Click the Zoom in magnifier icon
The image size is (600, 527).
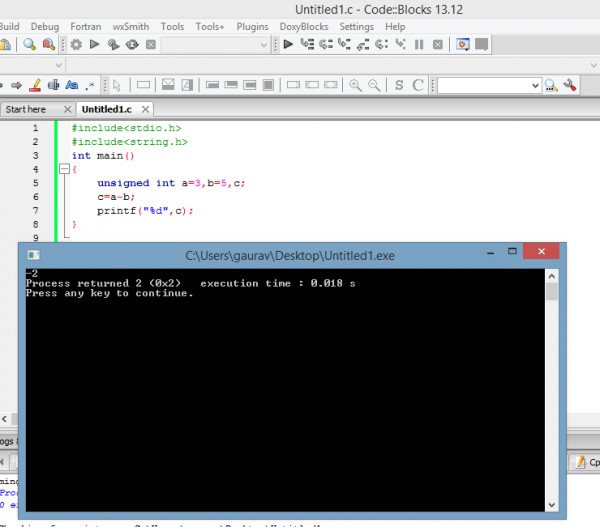click(355, 86)
